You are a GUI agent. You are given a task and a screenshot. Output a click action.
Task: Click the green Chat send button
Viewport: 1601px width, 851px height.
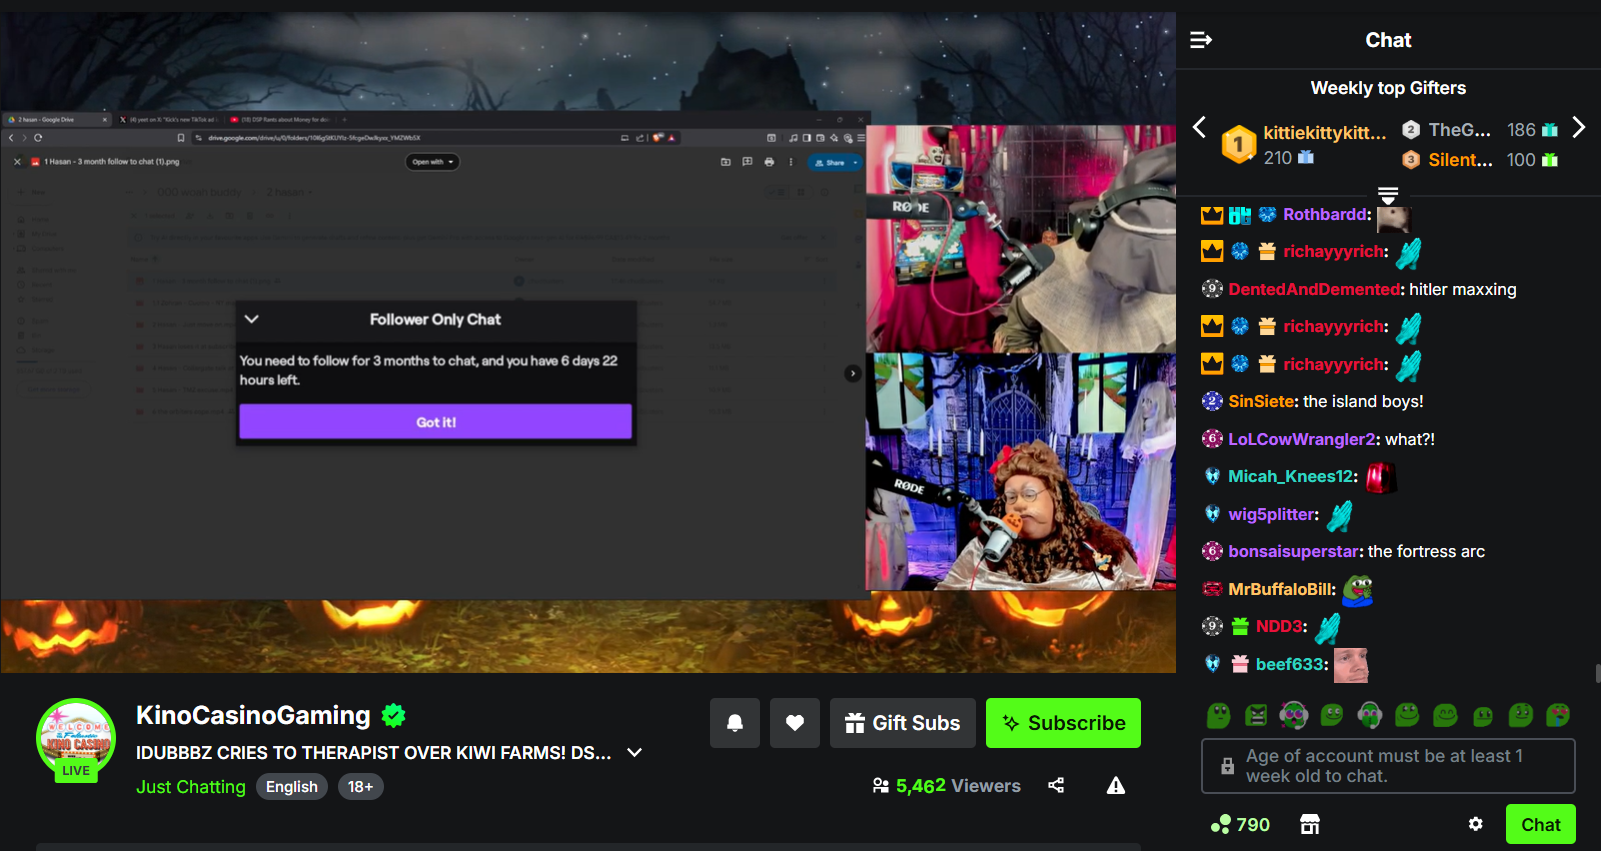(x=1541, y=824)
